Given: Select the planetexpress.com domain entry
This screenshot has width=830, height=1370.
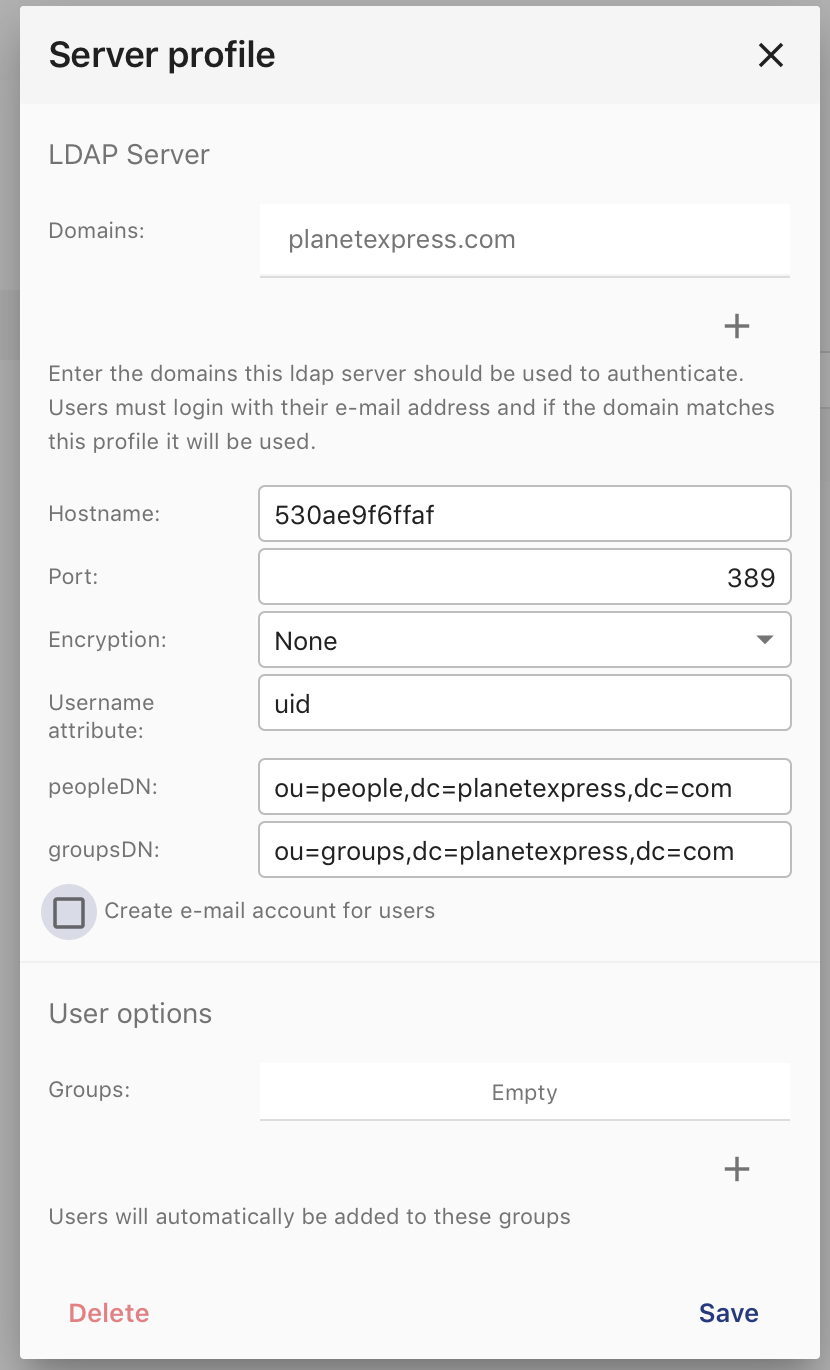Looking at the screenshot, I should 525,240.
